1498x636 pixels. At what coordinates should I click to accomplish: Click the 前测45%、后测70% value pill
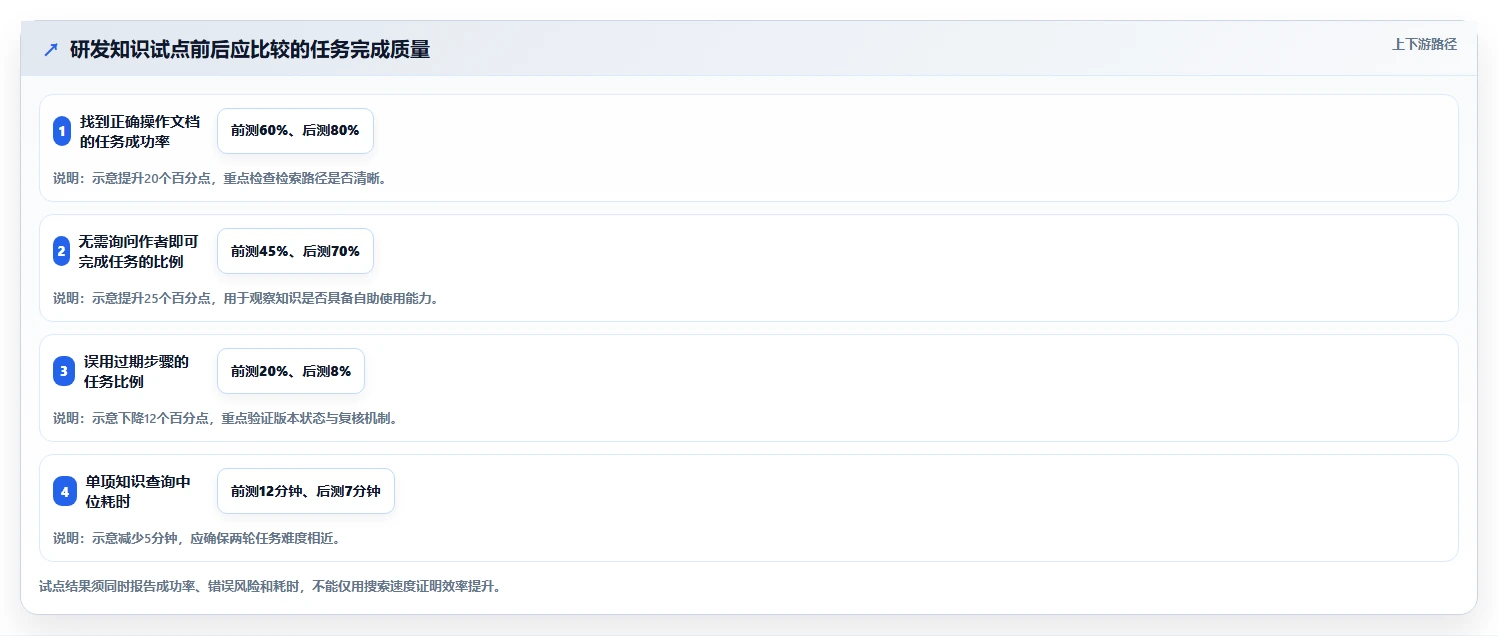[295, 251]
